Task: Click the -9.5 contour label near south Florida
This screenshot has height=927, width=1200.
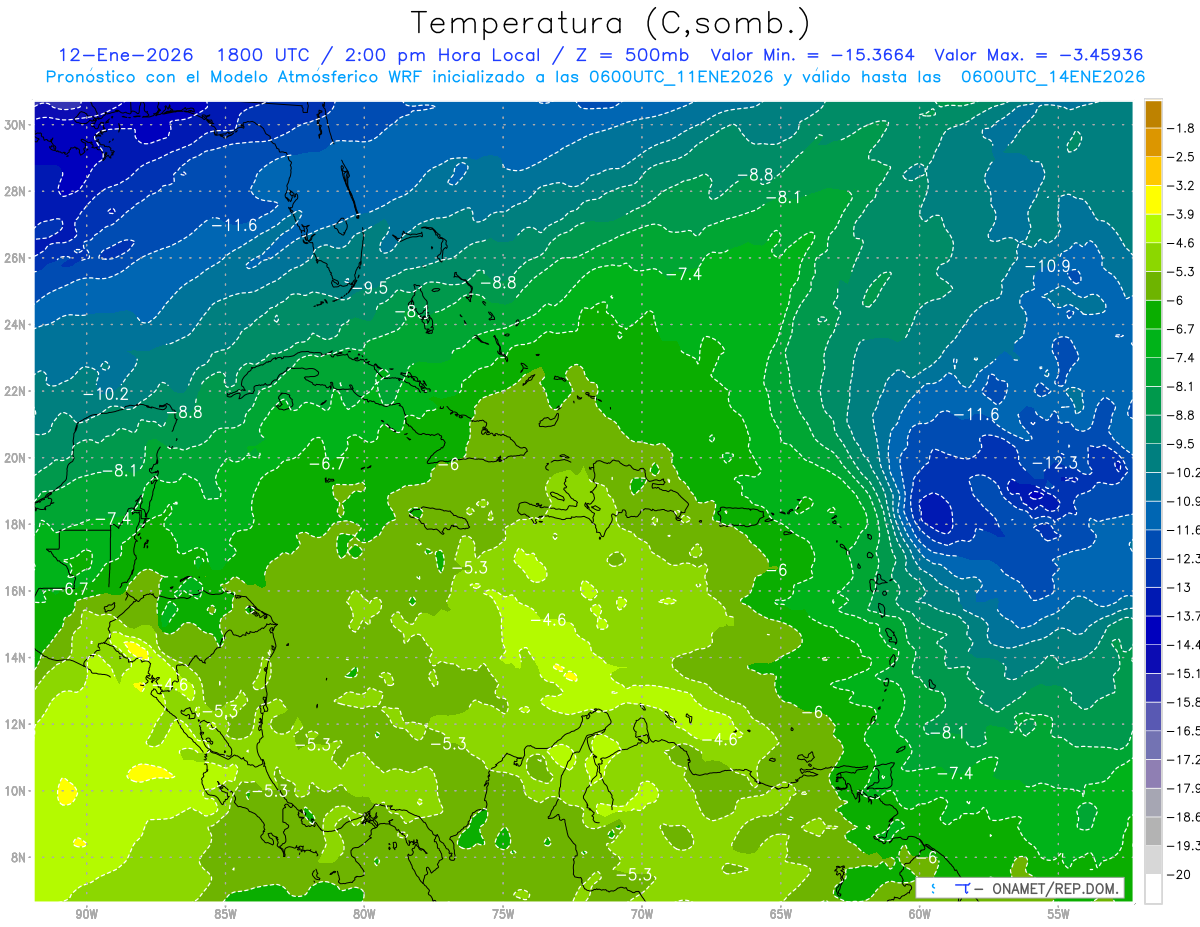Action: pos(369,287)
